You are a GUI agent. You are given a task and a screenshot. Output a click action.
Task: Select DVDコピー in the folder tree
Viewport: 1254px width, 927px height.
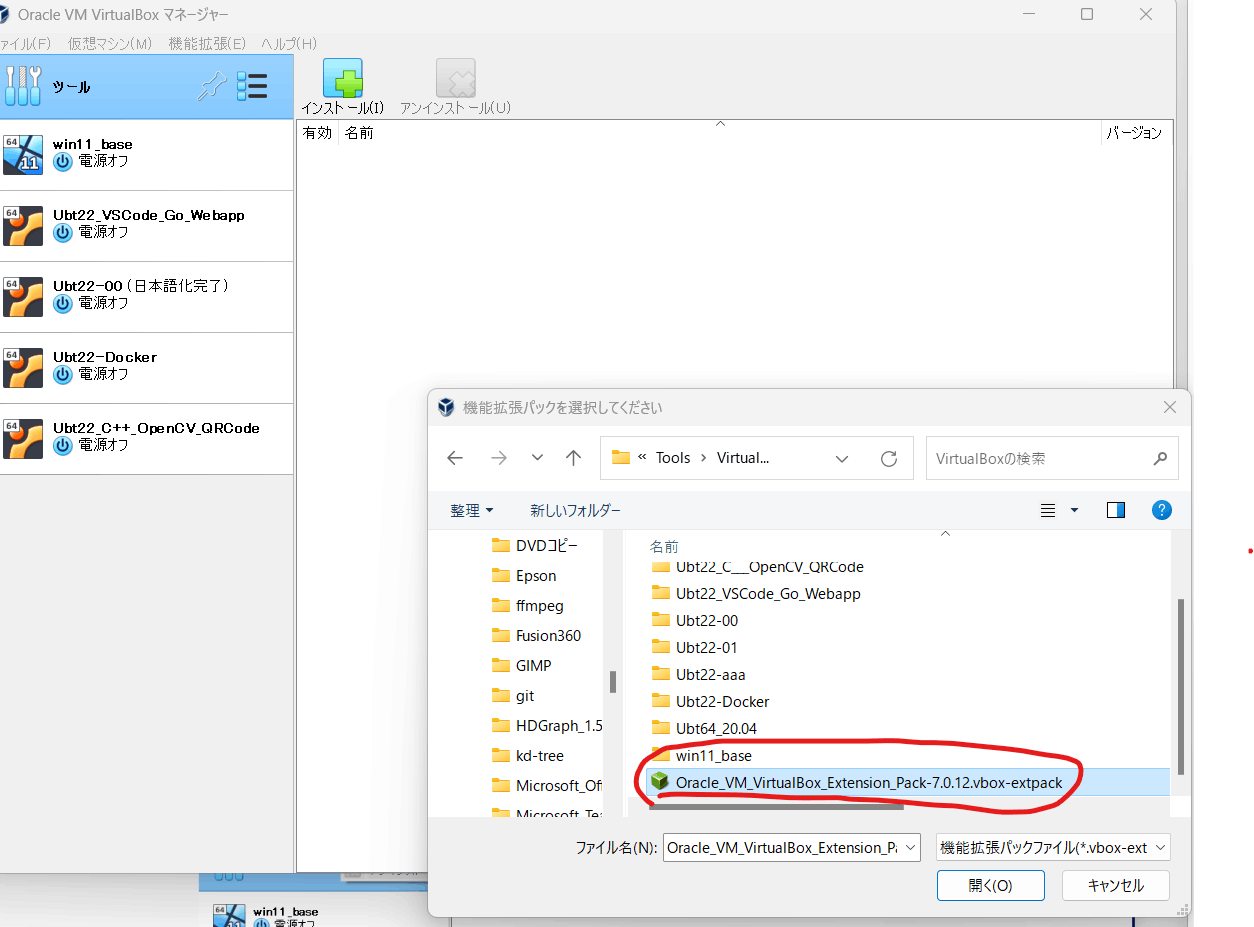click(546, 546)
